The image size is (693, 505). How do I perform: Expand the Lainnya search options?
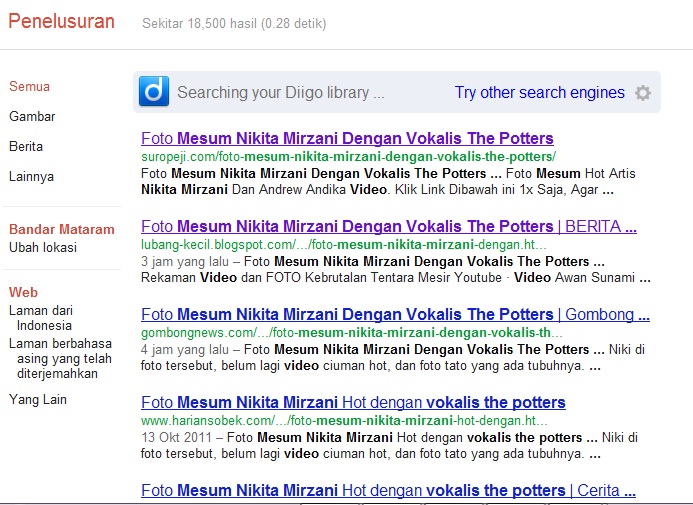click(31, 176)
